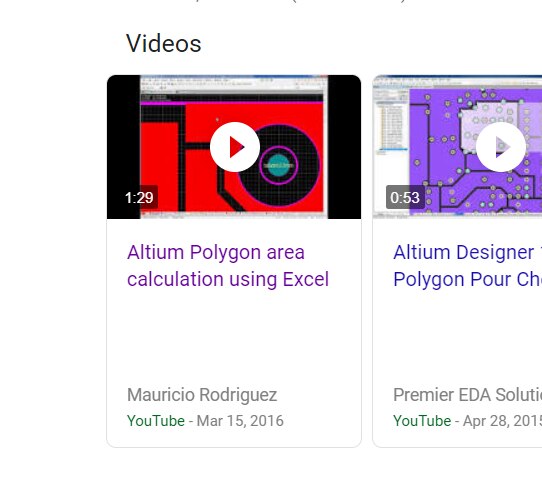542x500 pixels.
Task: Click the Apr 28, 2015 date text
Action: (x=502, y=421)
